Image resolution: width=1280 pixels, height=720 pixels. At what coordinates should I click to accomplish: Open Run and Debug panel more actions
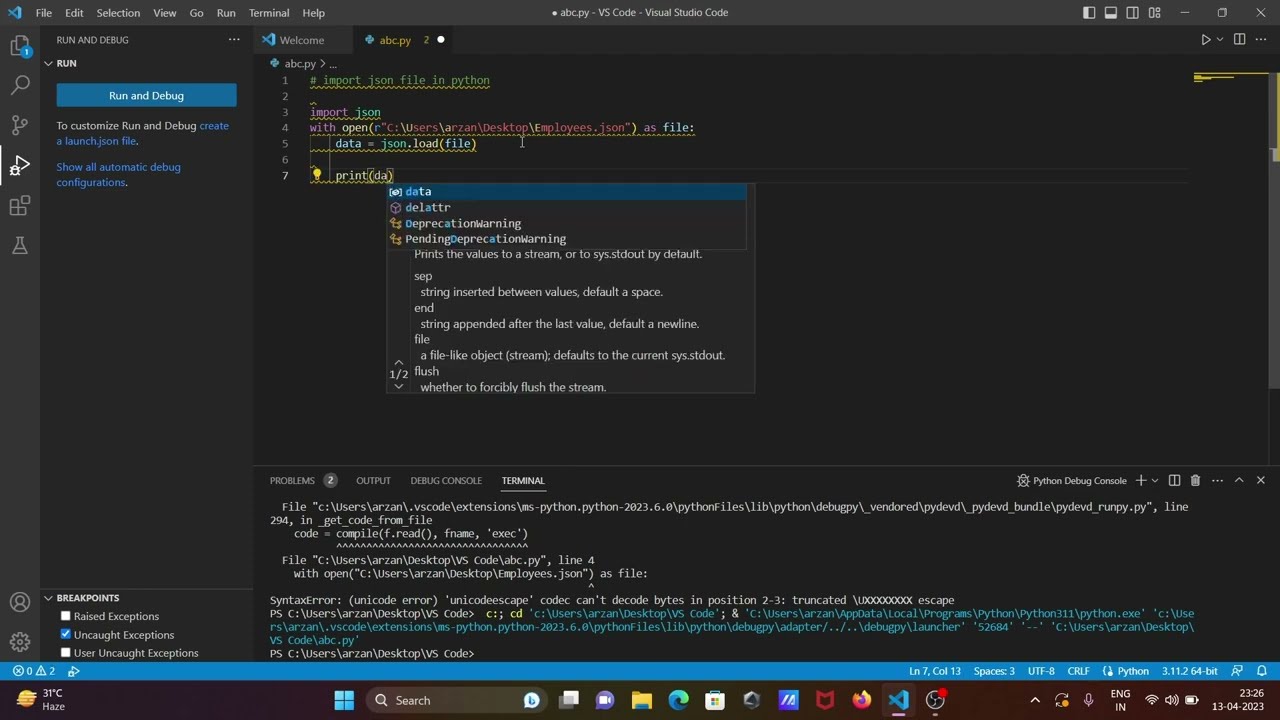(234, 40)
